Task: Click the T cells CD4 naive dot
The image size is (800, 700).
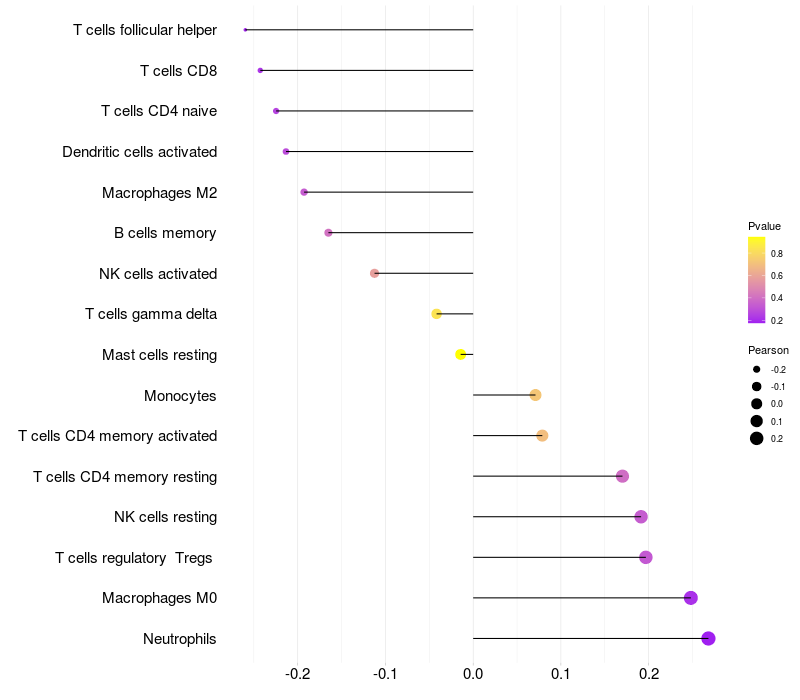Action: (x=276, y=111)
